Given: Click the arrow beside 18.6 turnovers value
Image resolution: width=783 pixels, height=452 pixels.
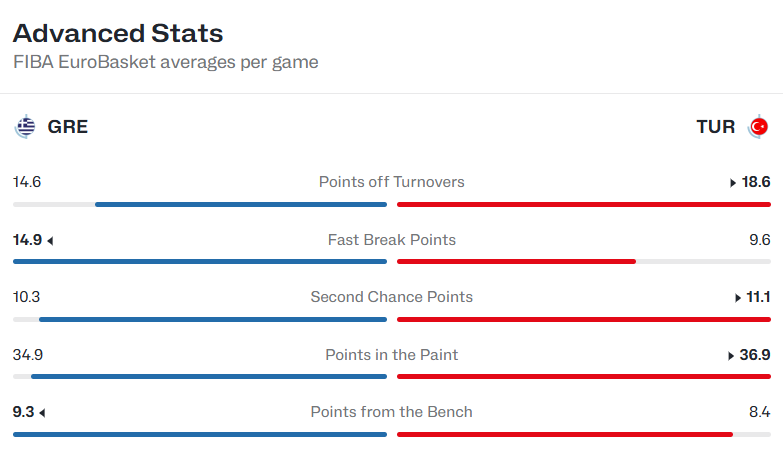Looking at the screenshot, I should click(x=733, y=183).
